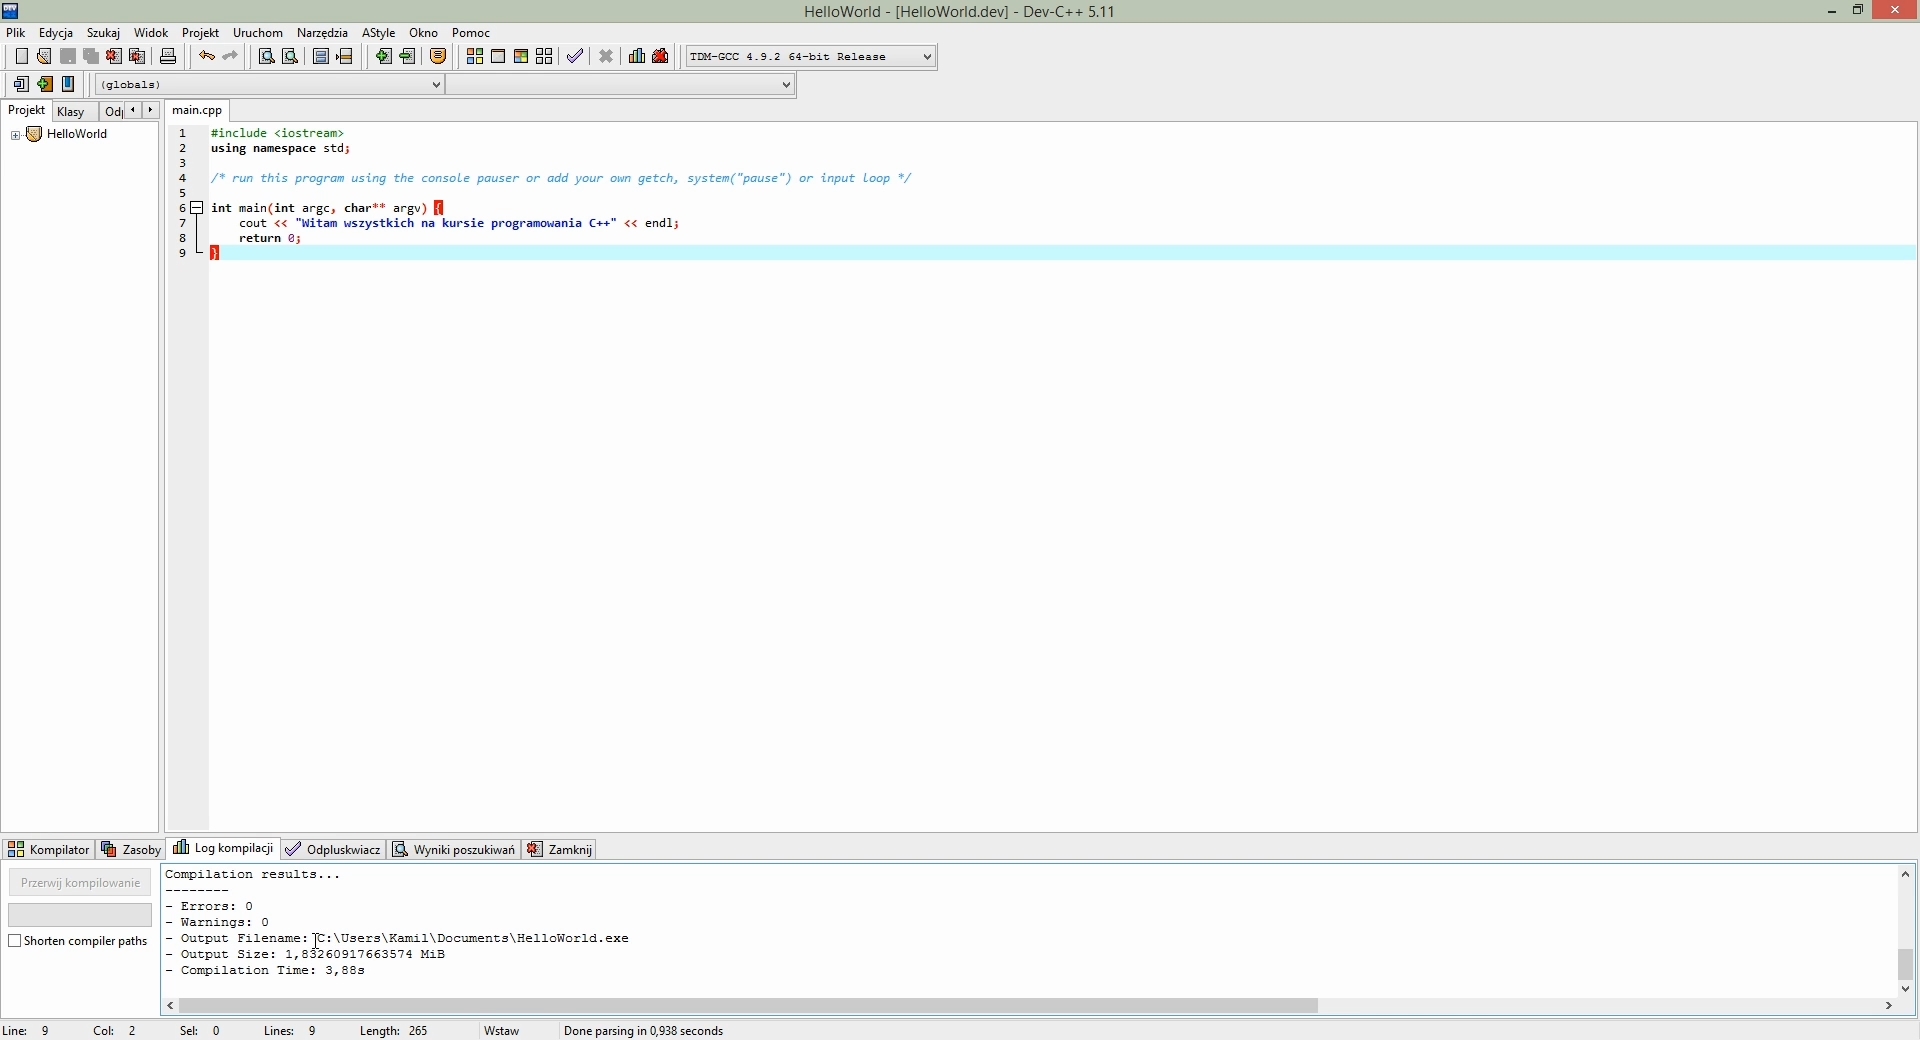
Task: Open the profile analysis bar chart icon
Action: (x=637, y=57)
